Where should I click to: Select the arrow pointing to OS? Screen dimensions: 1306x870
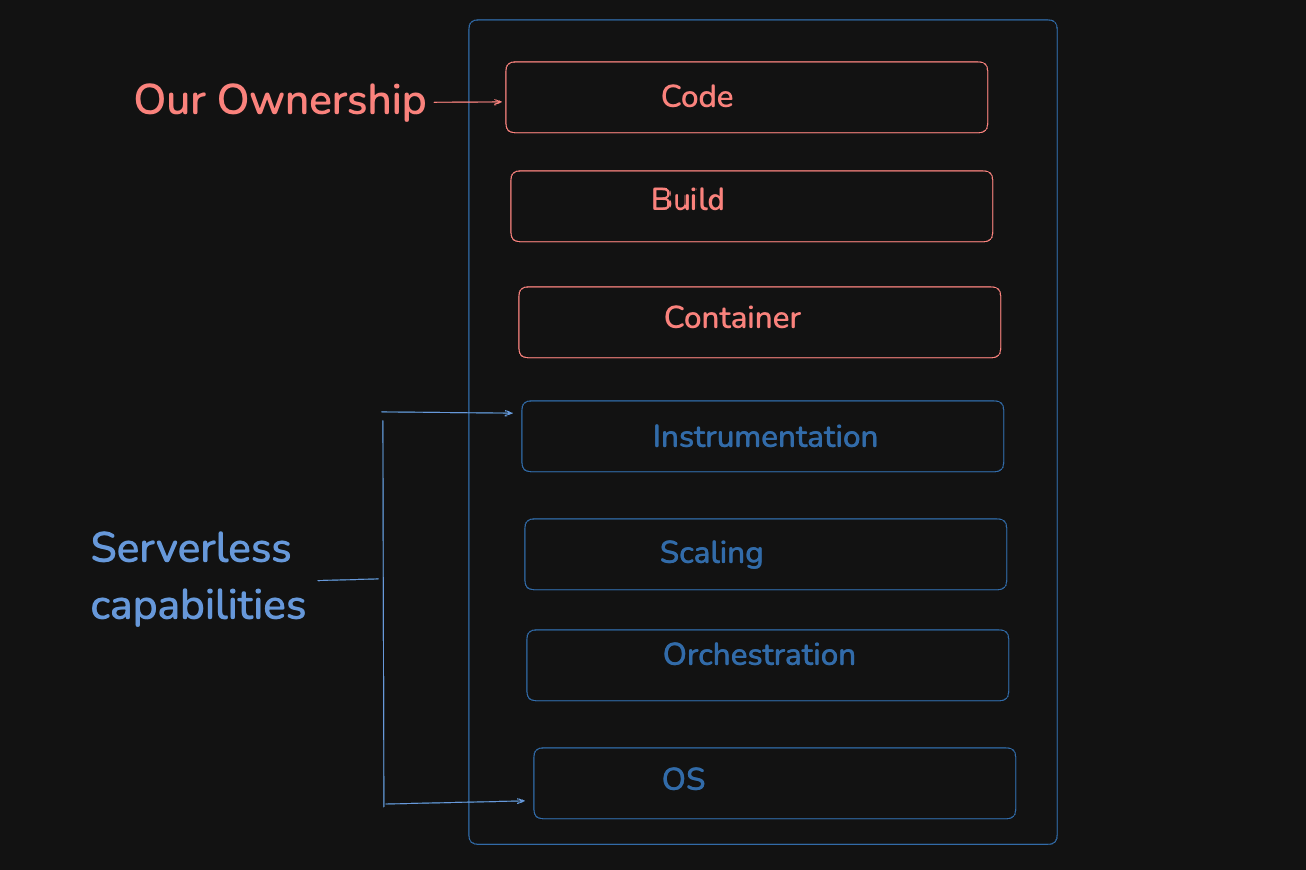pos(455,802)
